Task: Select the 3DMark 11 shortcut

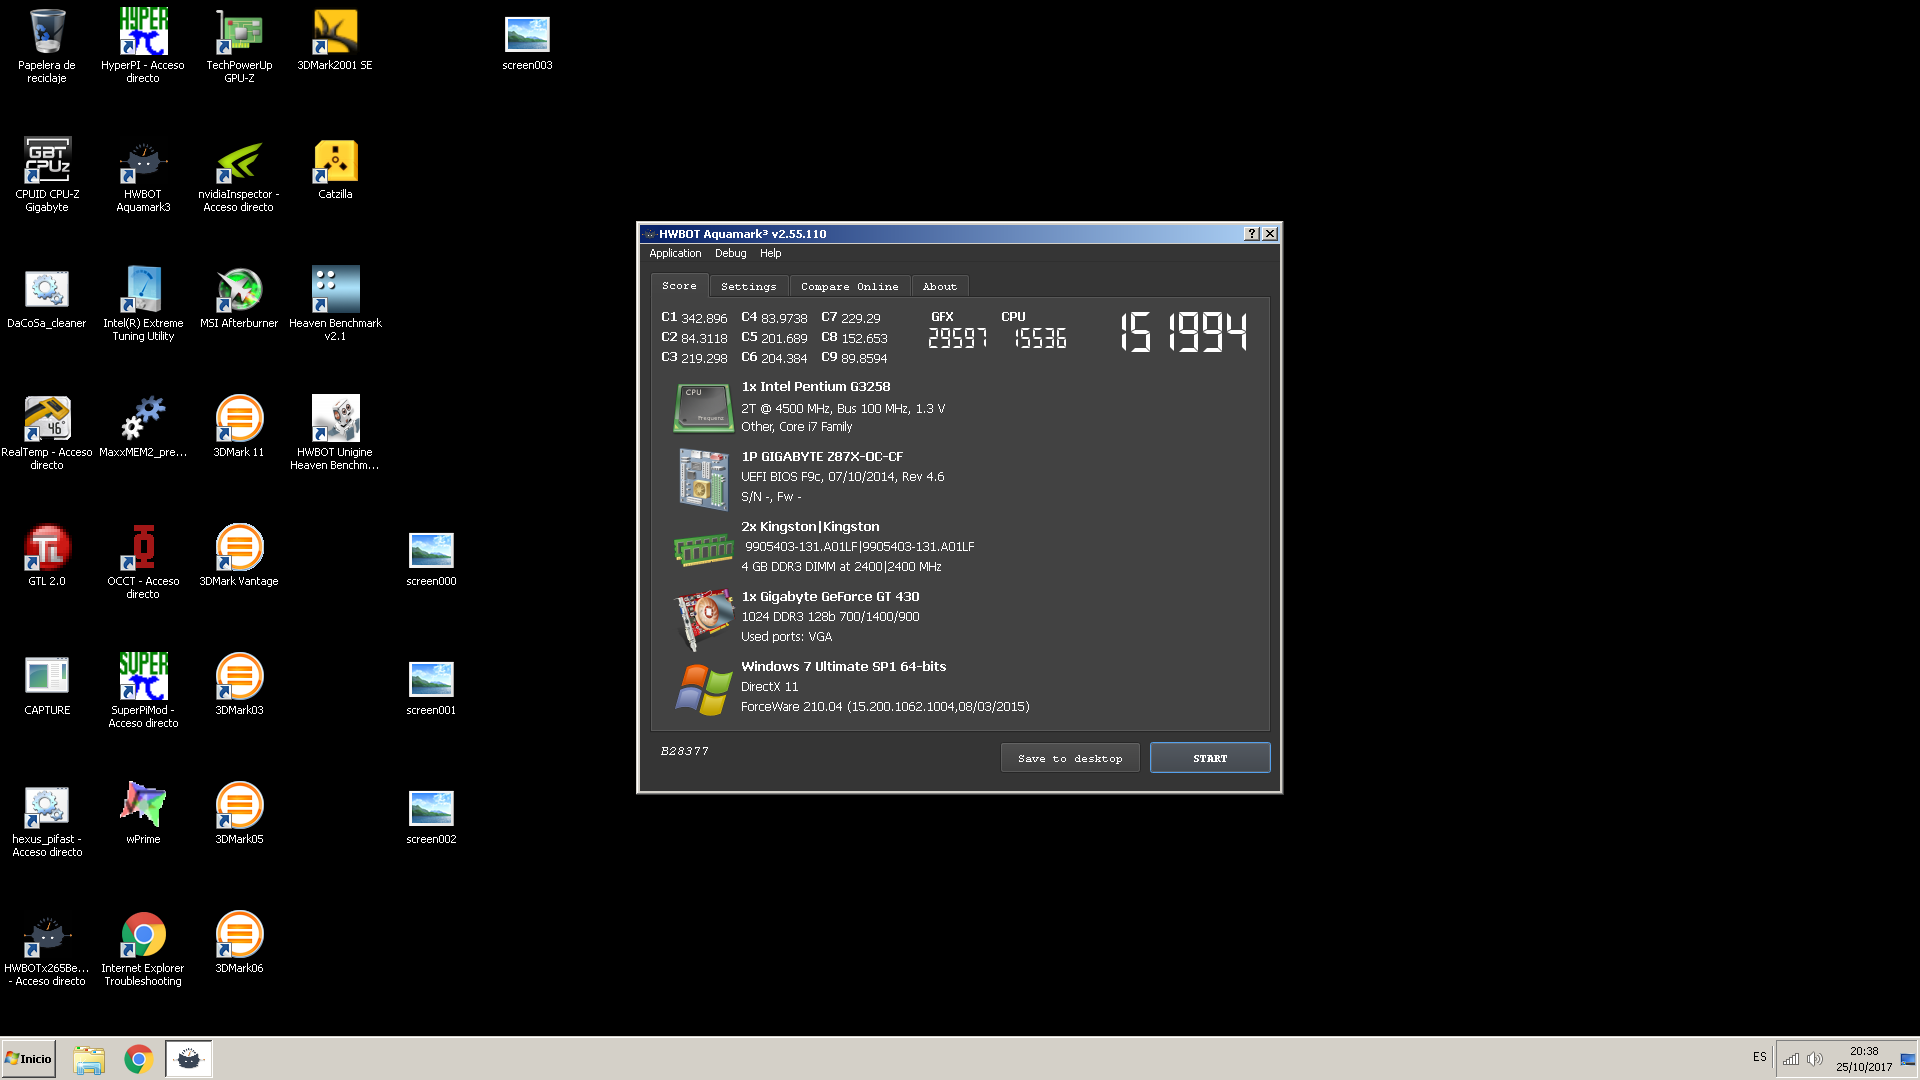Action: pos(239,427)
